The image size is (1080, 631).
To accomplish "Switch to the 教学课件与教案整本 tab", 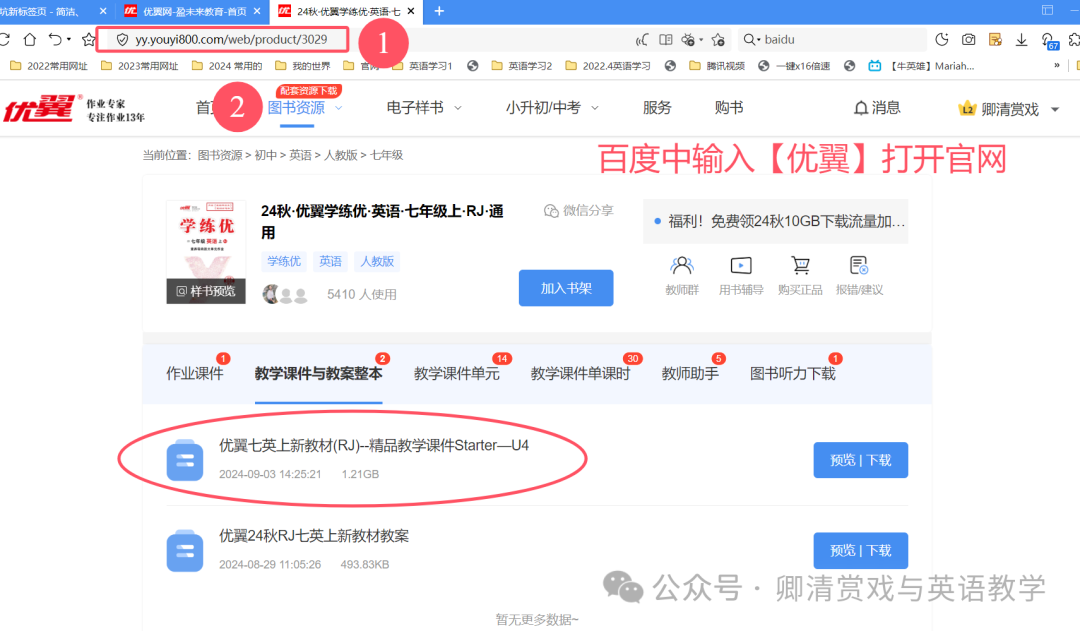I will pyautogui.click(x=318, y=373).
